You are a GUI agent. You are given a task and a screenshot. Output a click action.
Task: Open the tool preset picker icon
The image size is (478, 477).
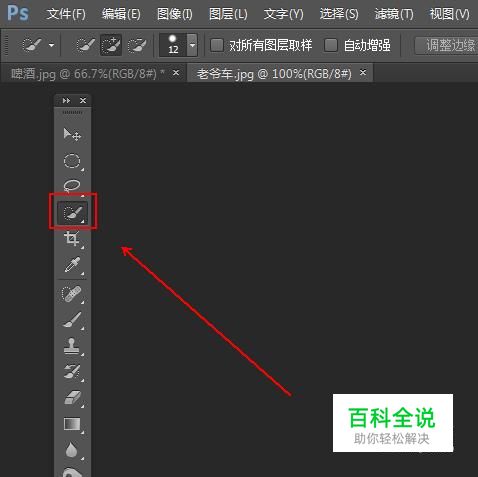[37, 45]
